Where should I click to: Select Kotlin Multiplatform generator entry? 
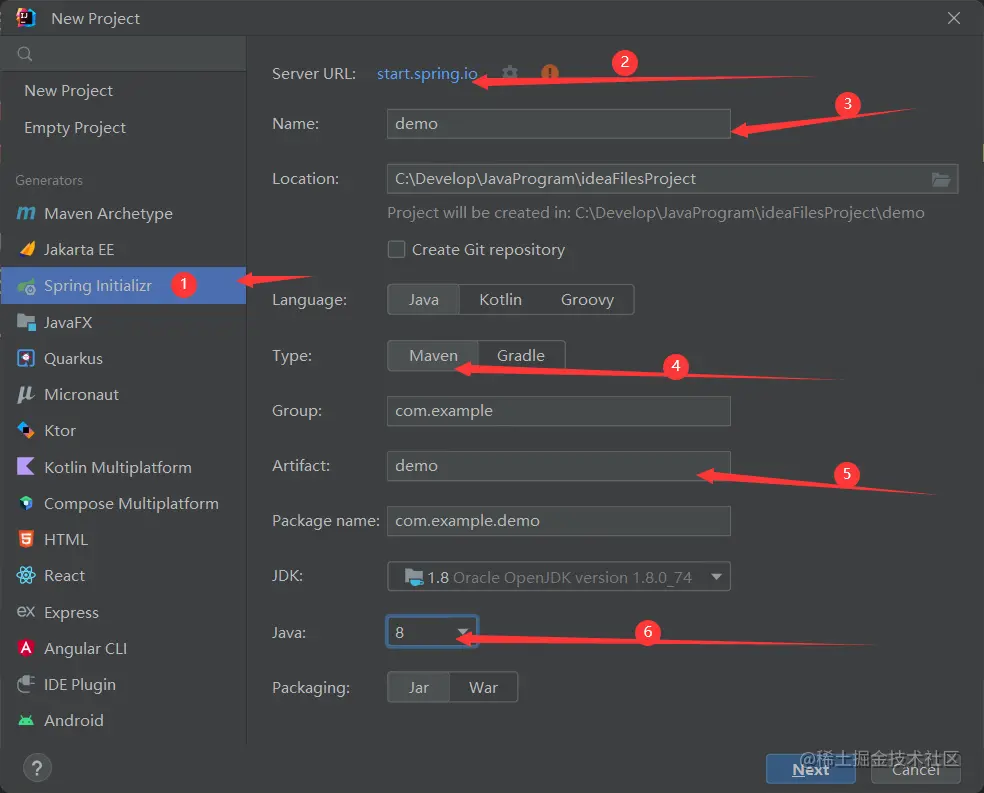(123, 467)
